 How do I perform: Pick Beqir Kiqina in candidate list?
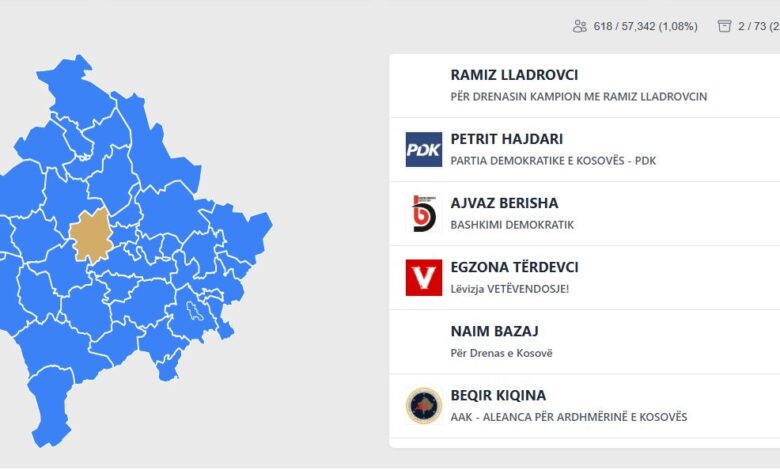498,395
